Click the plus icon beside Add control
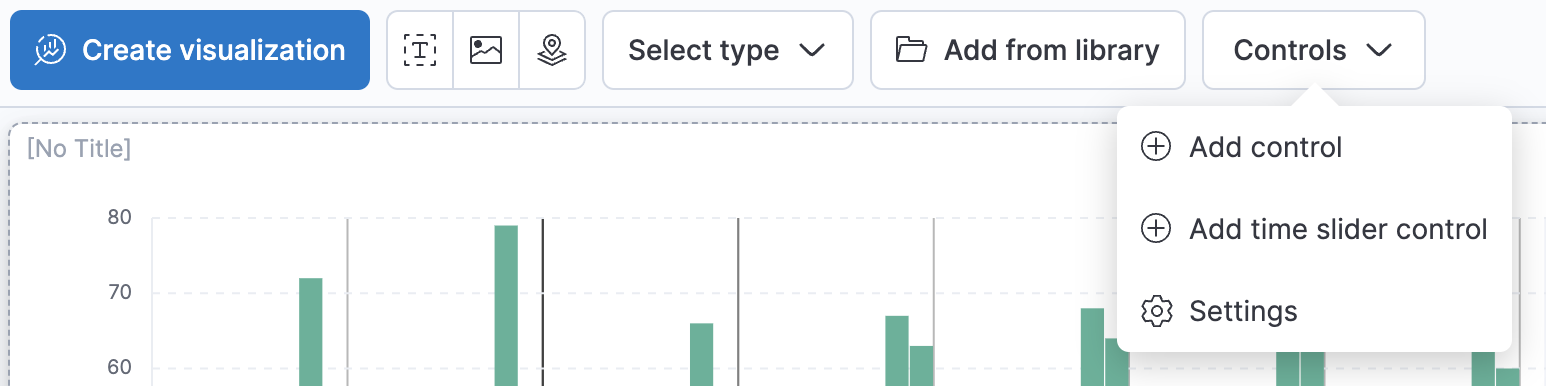This screenshot has height=386, width=1546. click(1156, 148)
